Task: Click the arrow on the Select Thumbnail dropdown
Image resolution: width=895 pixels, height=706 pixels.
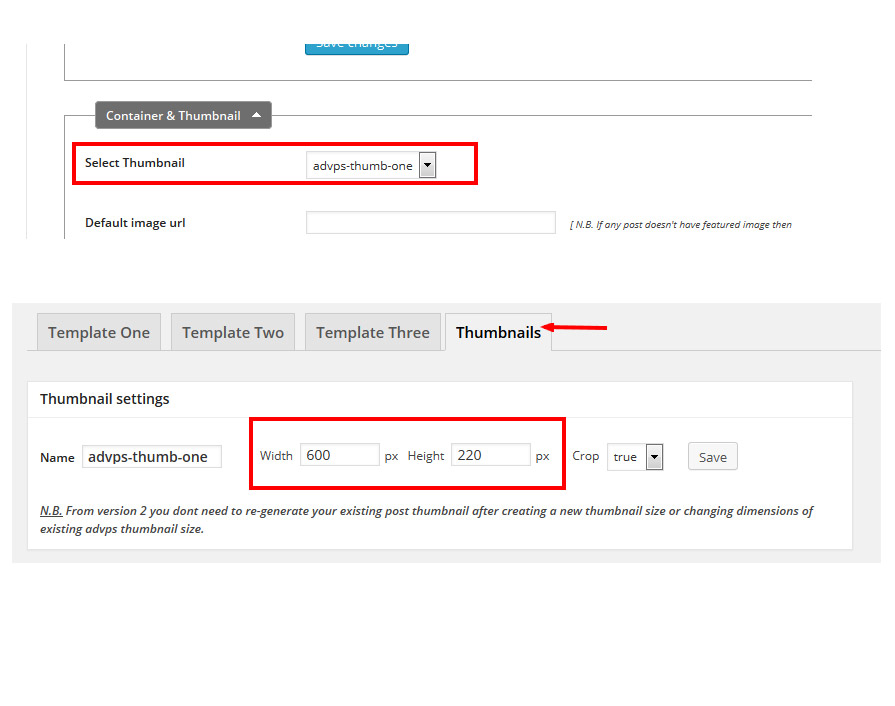Action: [427, 166]
